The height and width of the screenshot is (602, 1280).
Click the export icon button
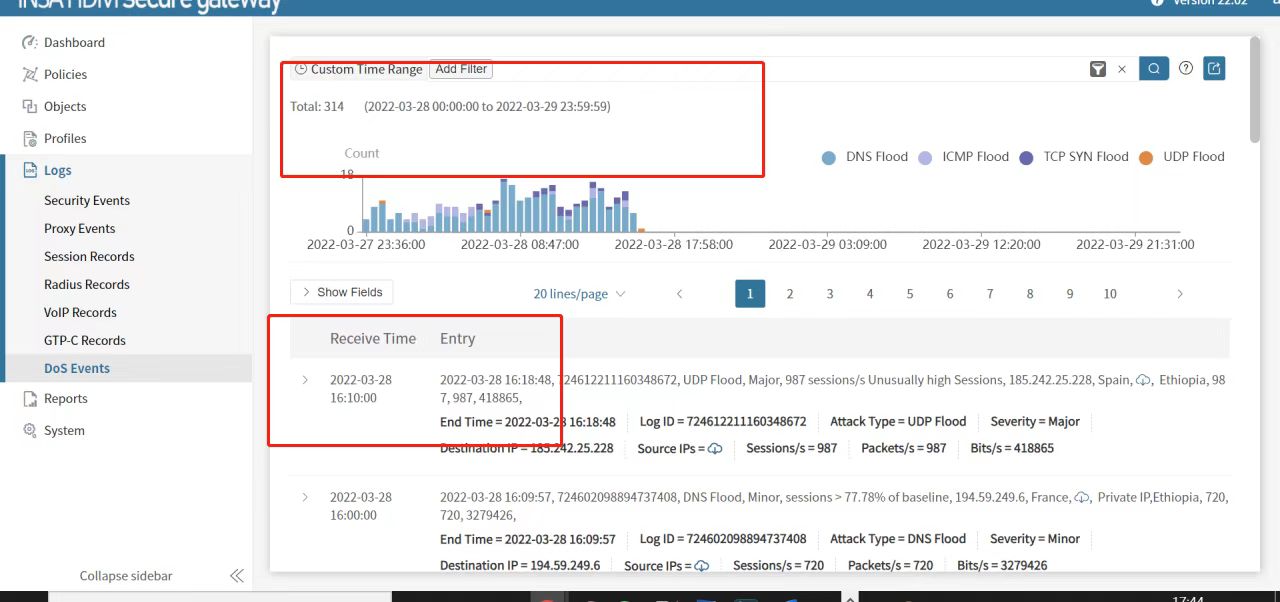1214,68
